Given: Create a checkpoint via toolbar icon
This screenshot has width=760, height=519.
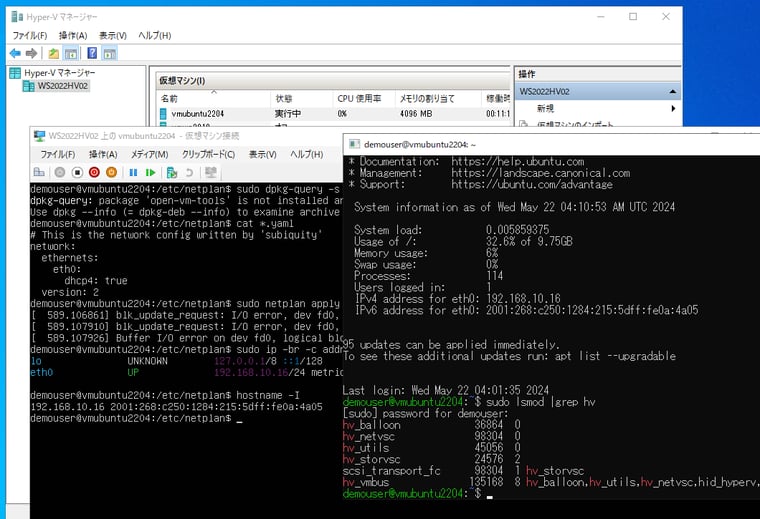Looking at the screenshot, I should pos(172,172).
